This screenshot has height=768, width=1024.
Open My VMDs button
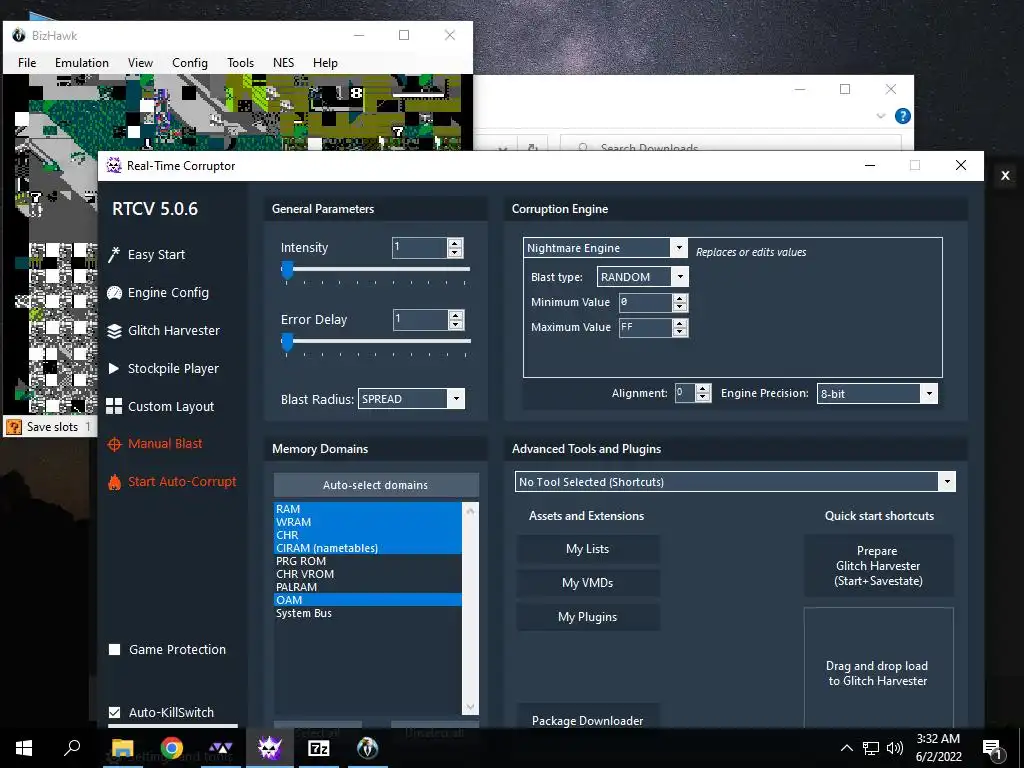pyautogui.click(x=588, y=583)
